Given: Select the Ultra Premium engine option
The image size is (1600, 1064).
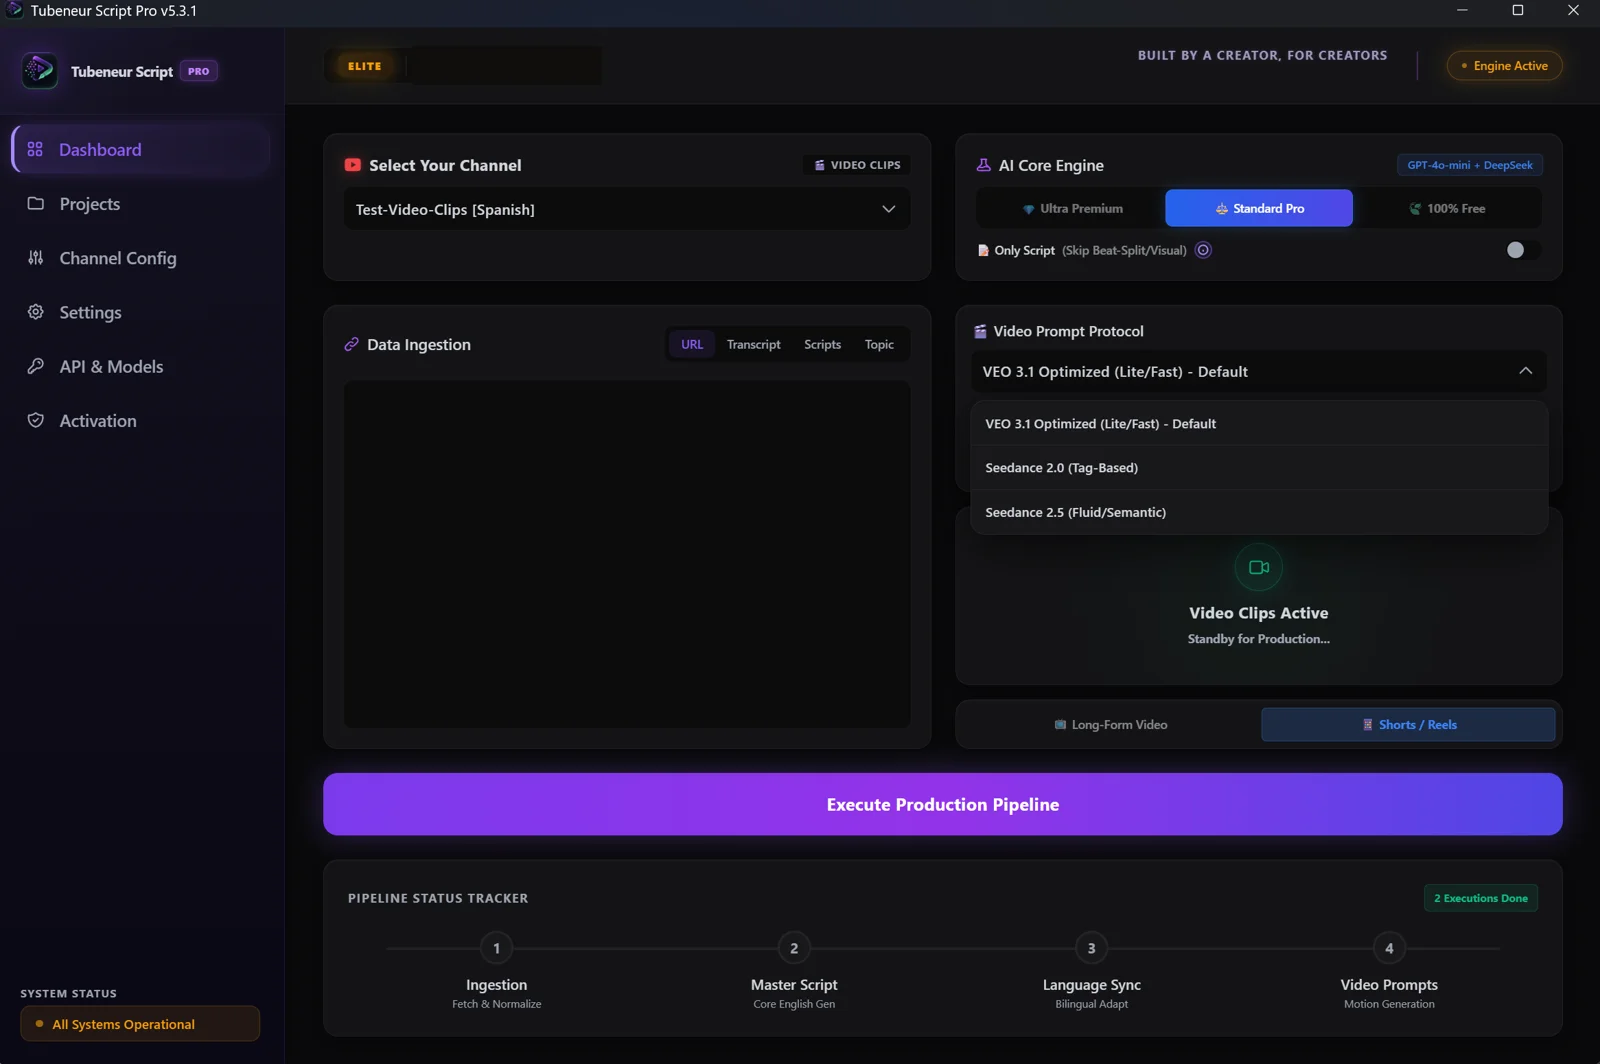Looking at the screenshot, I should click(1072, 208).
